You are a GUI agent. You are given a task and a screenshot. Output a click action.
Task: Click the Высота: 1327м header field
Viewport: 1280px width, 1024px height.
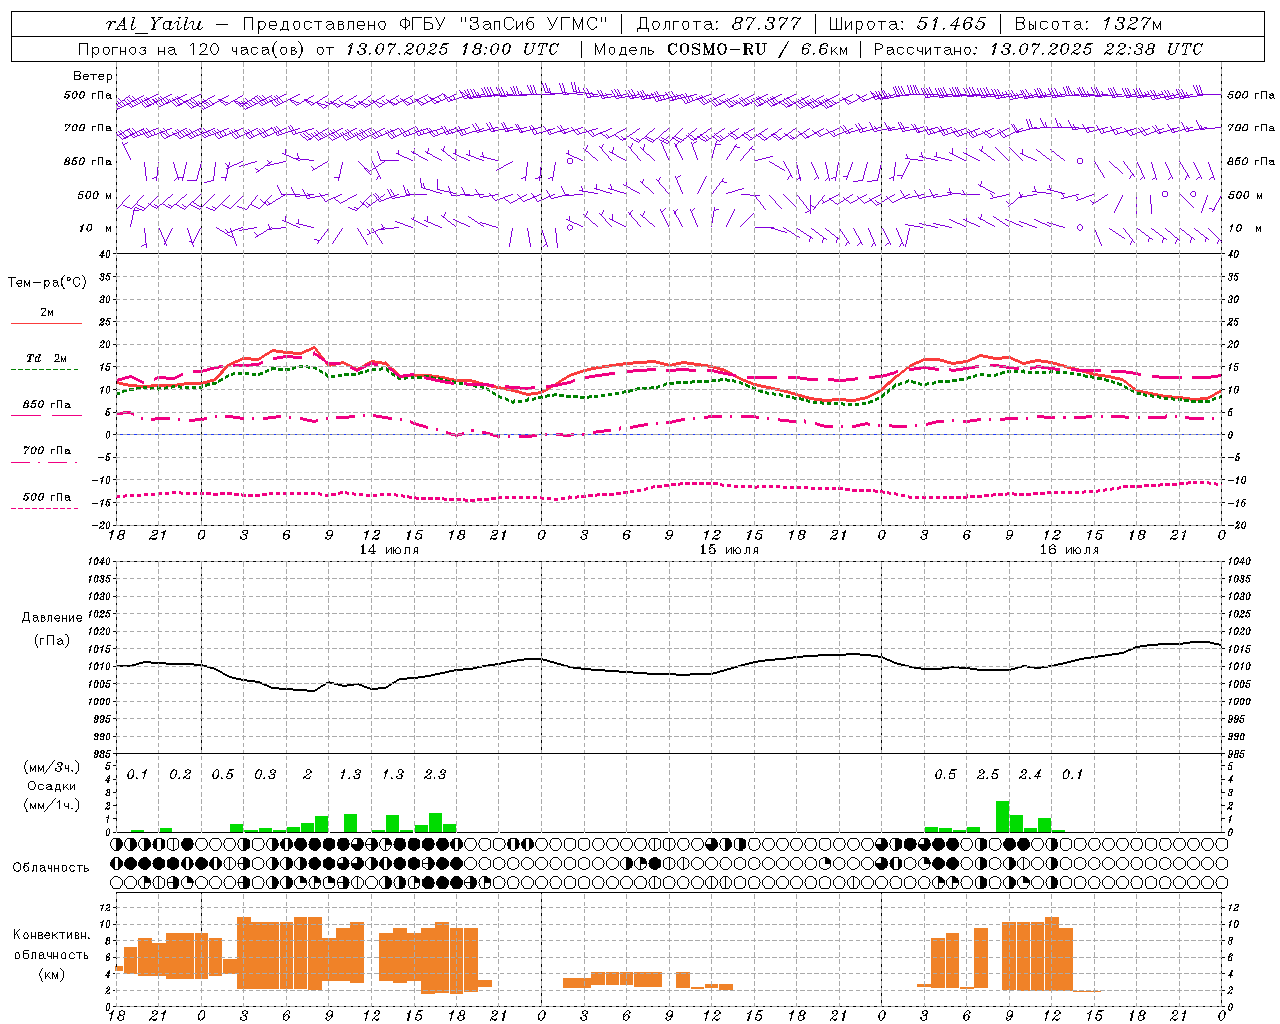point(1088,24)
